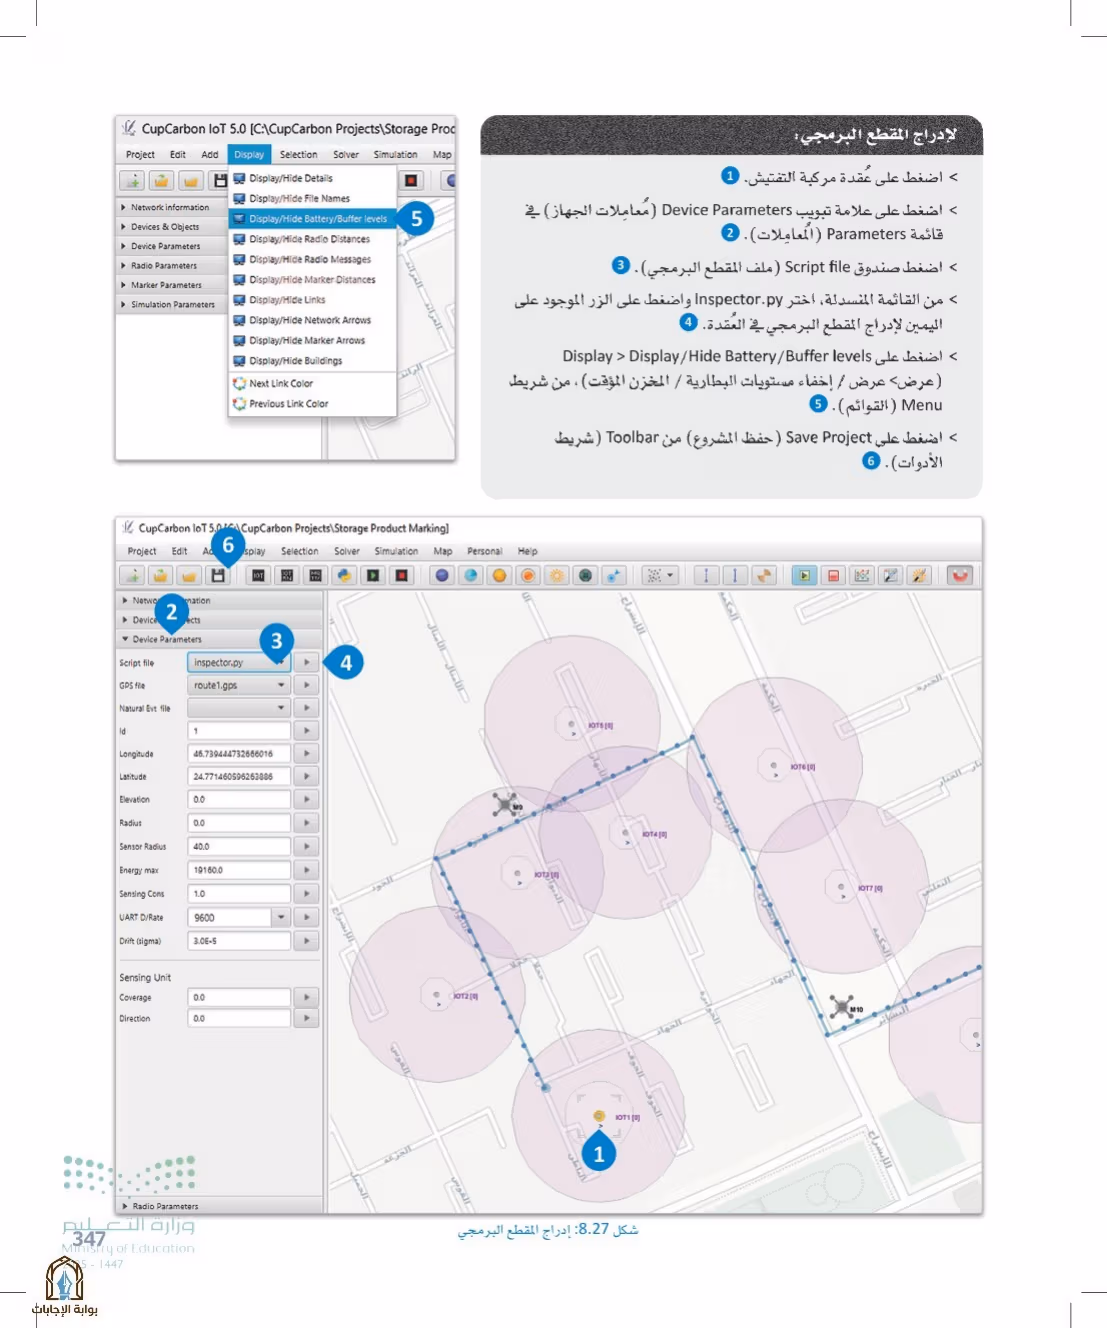
Task: Click the red stop square icon in lower toolbar
Action: pyautogui.click(x=402, y=575)
